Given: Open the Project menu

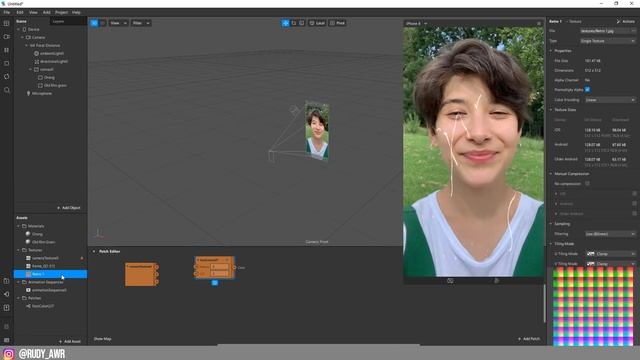Looking at the screenshot, I should pos(61,12).
